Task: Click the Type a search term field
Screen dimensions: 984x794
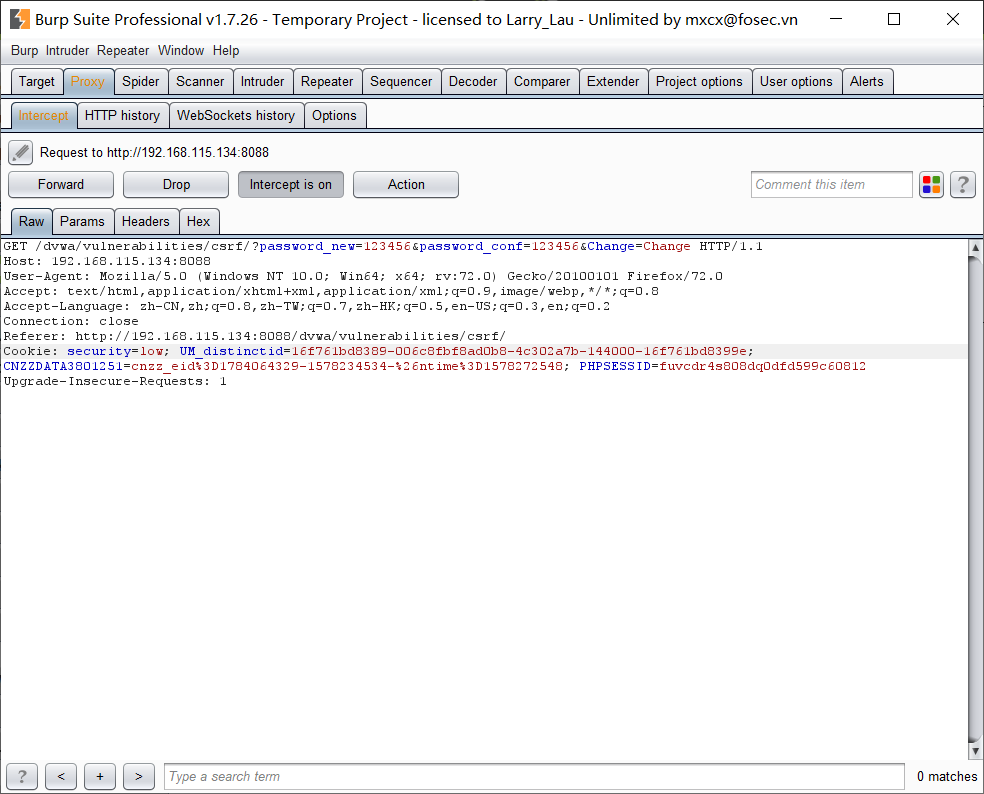Action: [x=534, y=776]
